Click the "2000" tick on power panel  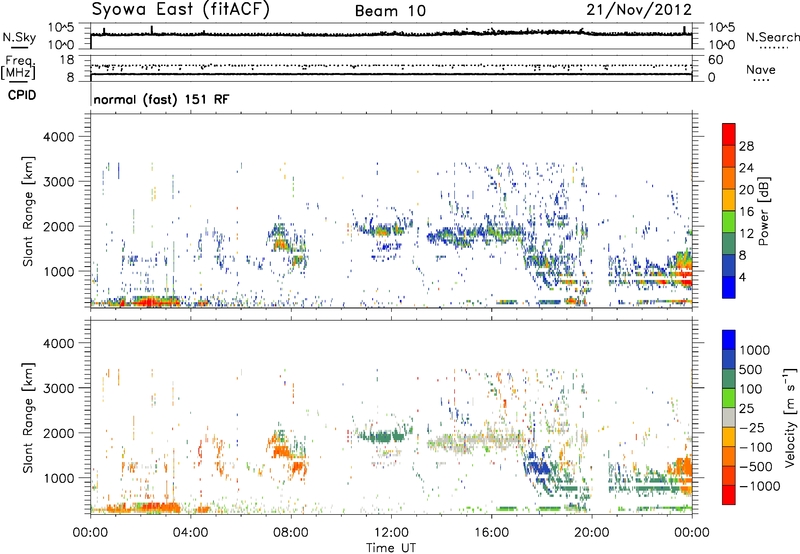click(58, 226)
